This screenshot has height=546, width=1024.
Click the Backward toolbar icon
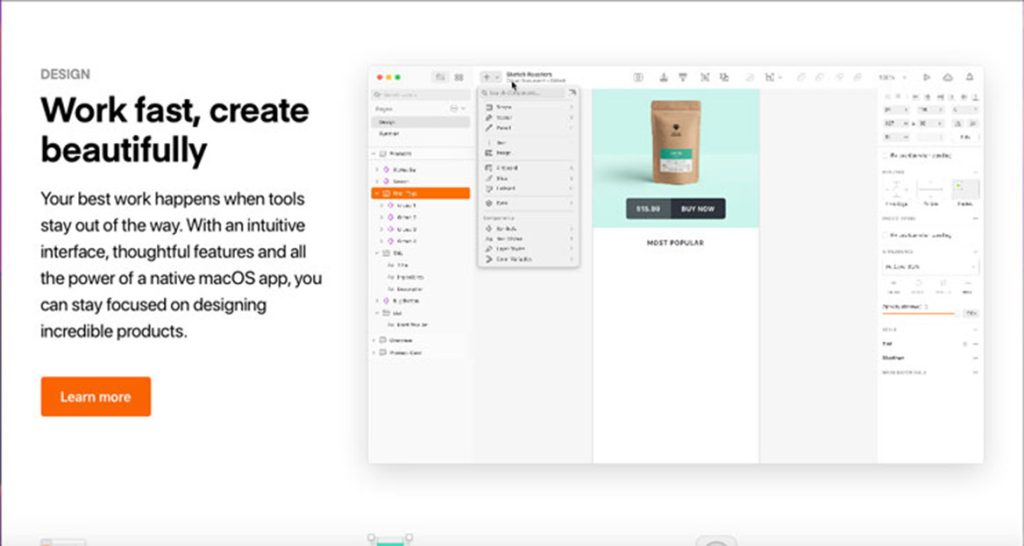pyautogui.click(x=682, y=77)
